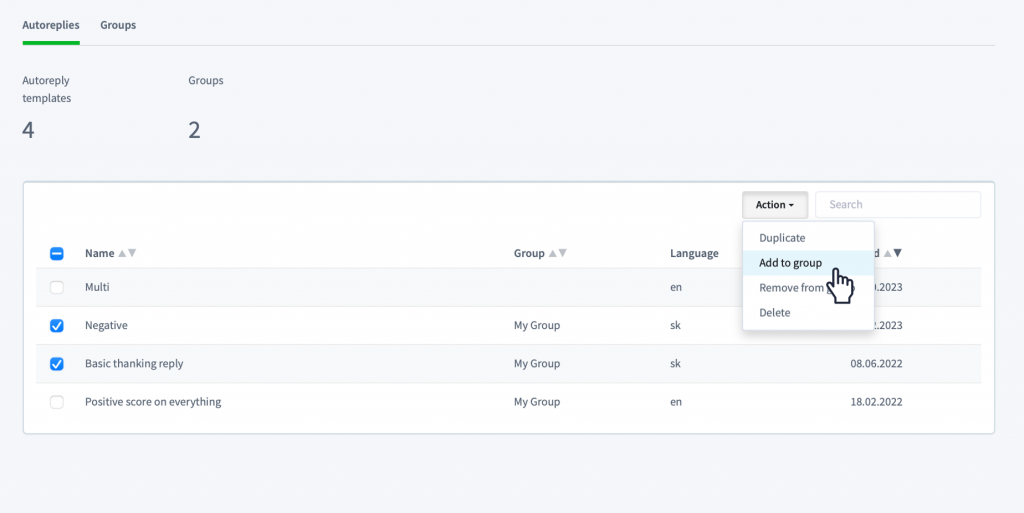Click the Group column header
The image size is (1024, 513).
[529, 253]
